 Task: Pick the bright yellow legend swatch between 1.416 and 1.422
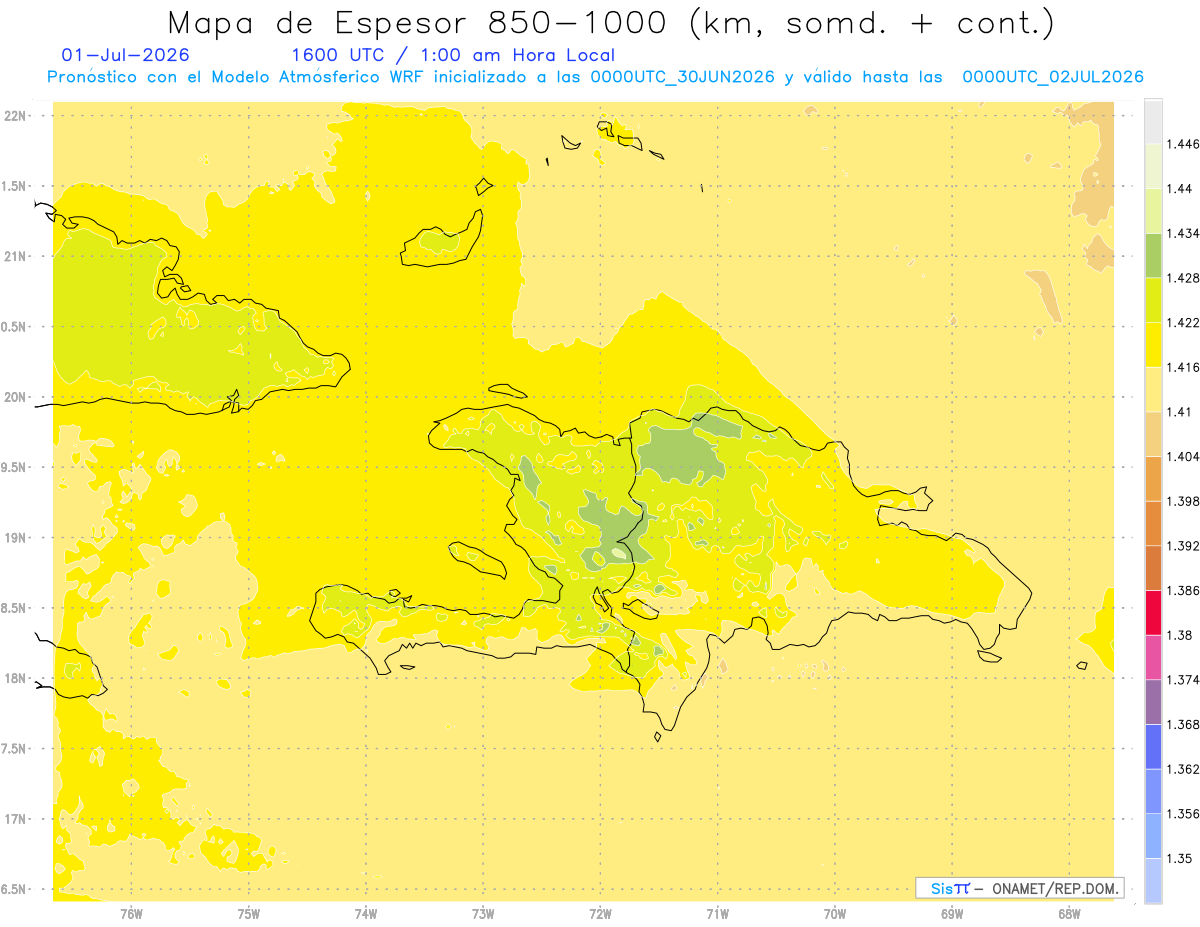pyautogui.click(x=1153, y=344)
